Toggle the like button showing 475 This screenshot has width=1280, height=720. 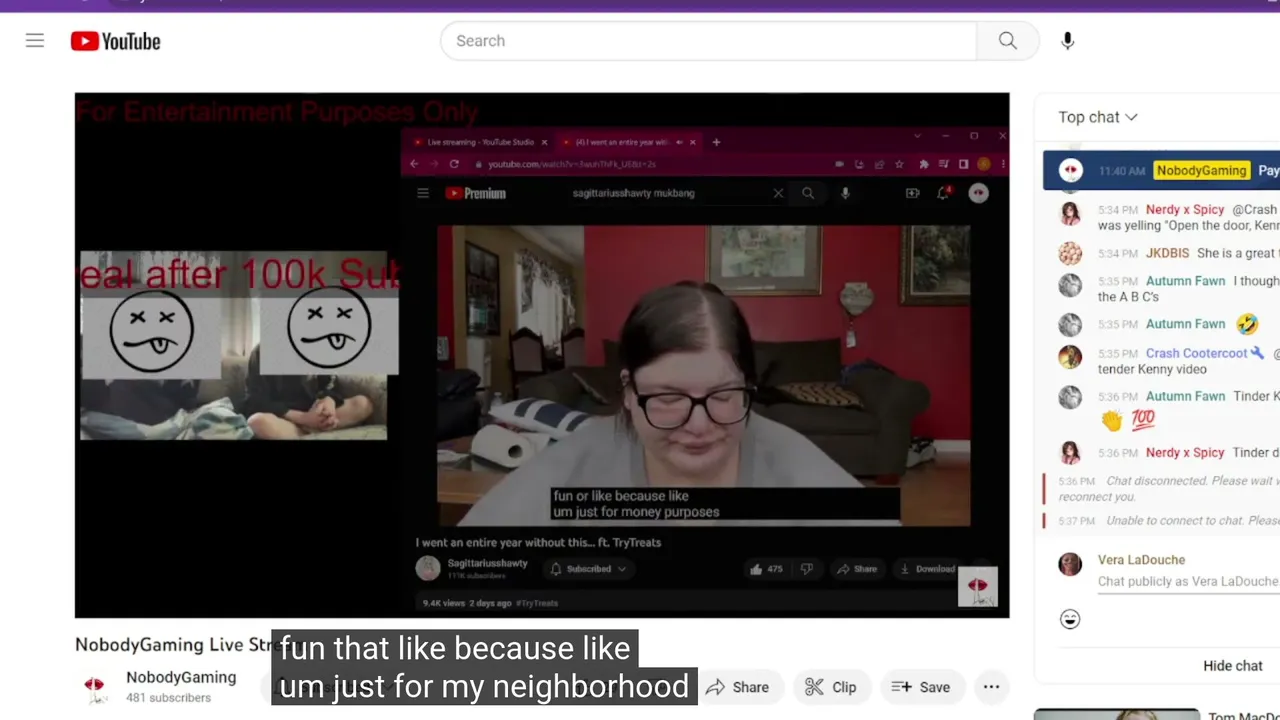coord(767,569)
